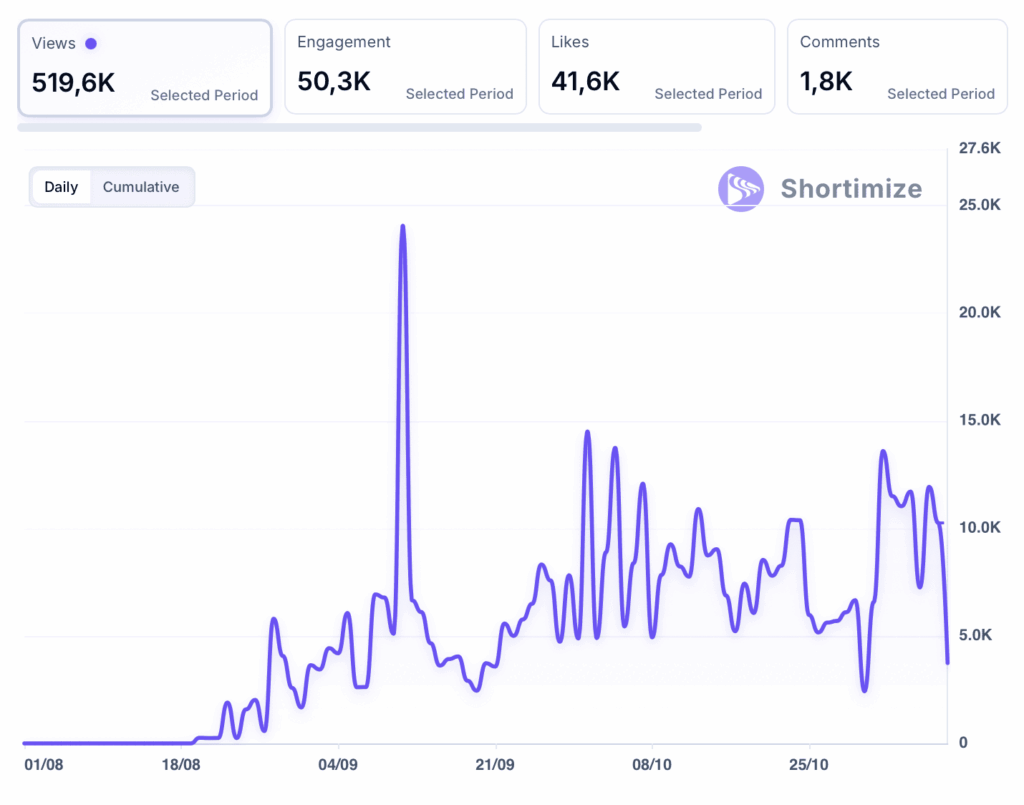Click the 25.0K y-axis label
1024x805 pixels.
coord(979,205)
